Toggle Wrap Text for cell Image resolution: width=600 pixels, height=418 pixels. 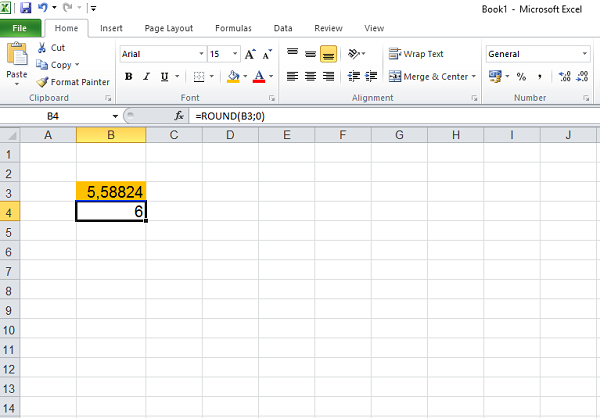click(417, 54)
